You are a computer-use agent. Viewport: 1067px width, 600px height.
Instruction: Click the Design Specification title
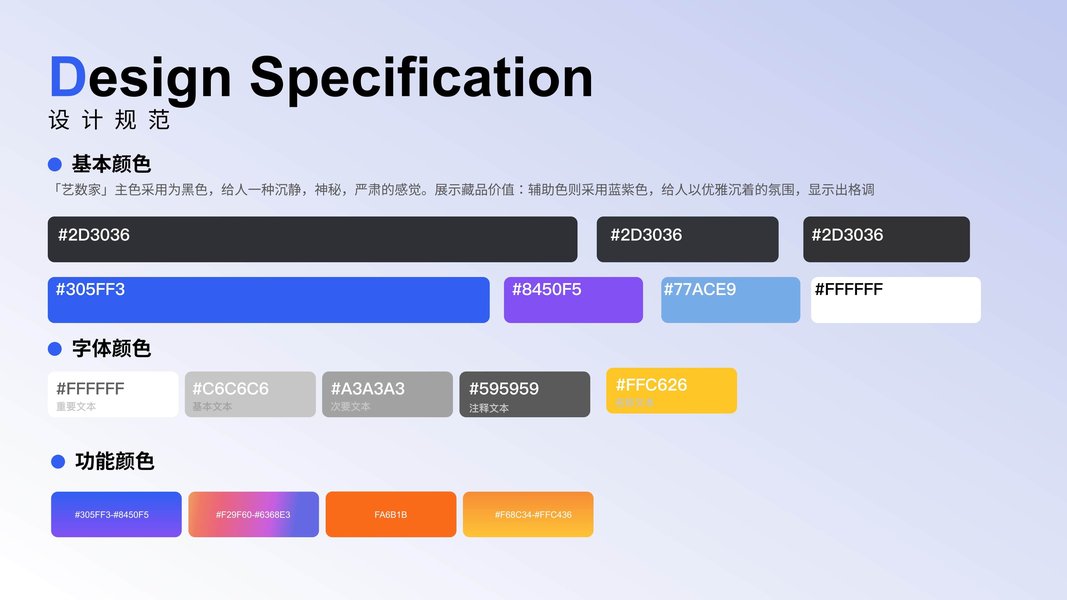point(321,77)
